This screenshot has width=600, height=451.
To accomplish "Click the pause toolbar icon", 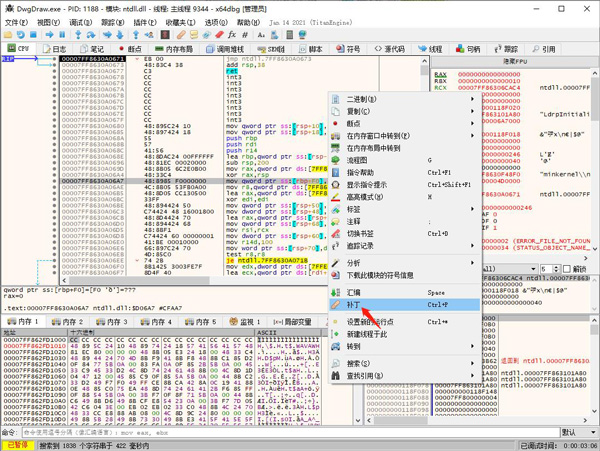I will (62, 35).
